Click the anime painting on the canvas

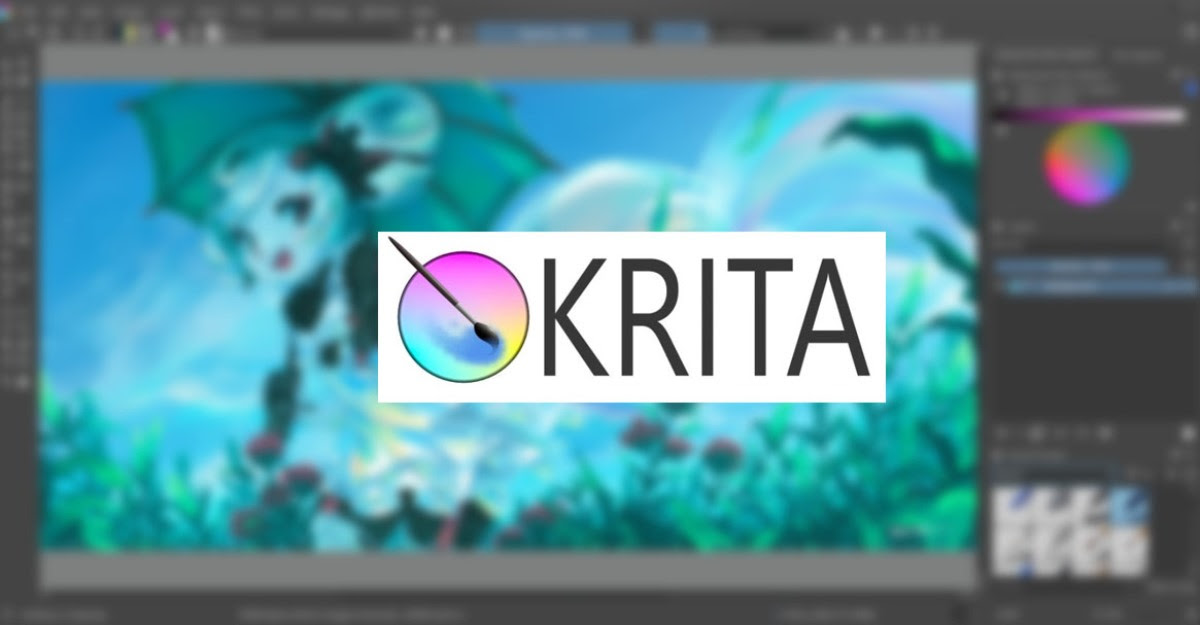[x=508, y=315]
